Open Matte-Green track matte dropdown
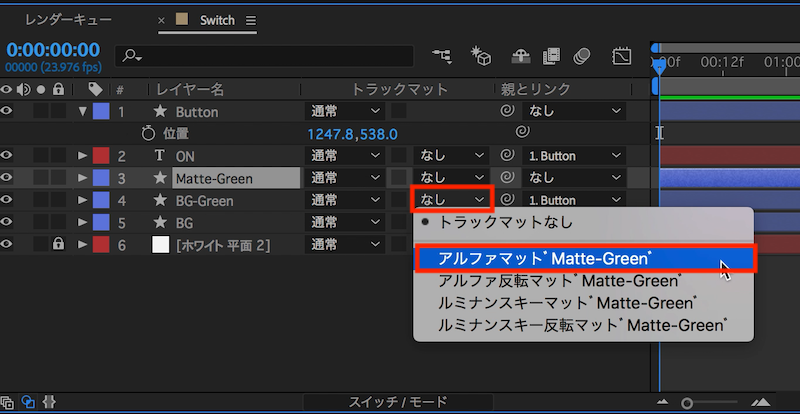Viewport: 800px width, 414px height. pyautogui.click(x=452, y=178)
